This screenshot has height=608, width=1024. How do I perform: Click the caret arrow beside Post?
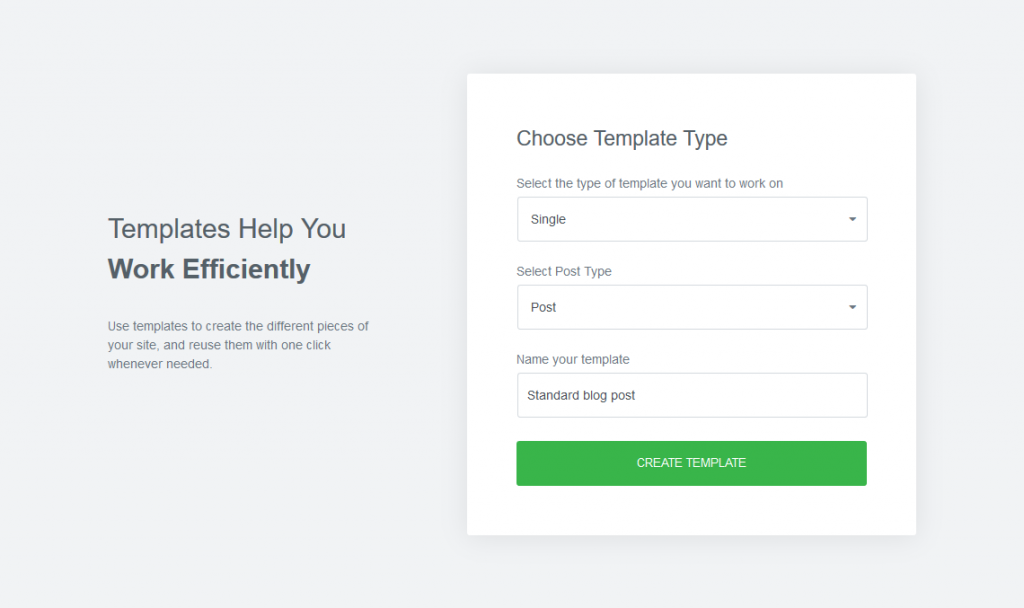coord(852,307)
